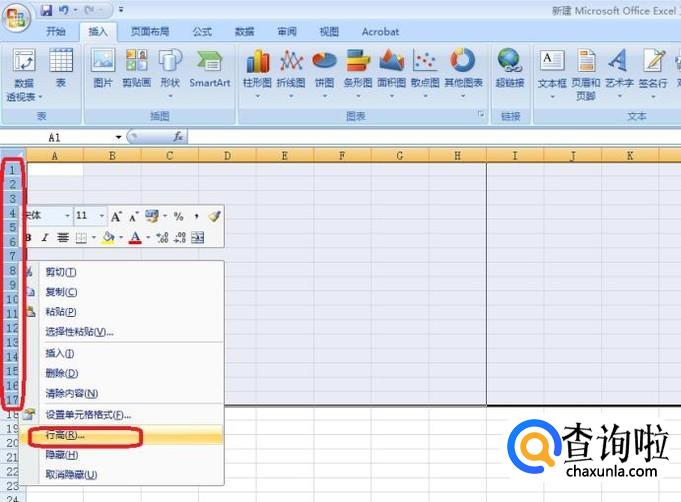Apply percent style in mini toolbar
The width and height of the screenshot is (681, 502).
[x=179, y=216]
